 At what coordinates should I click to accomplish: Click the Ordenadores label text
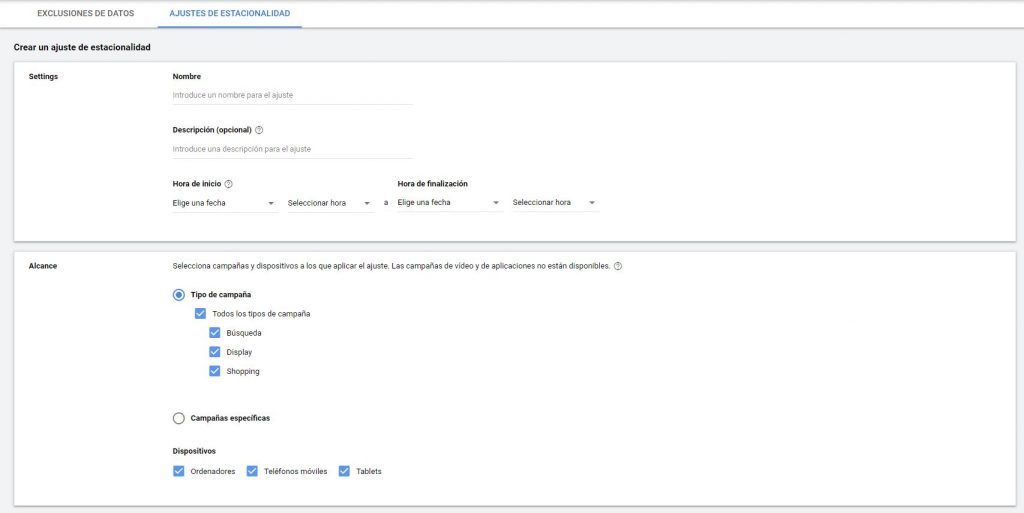tap(213, 471)
